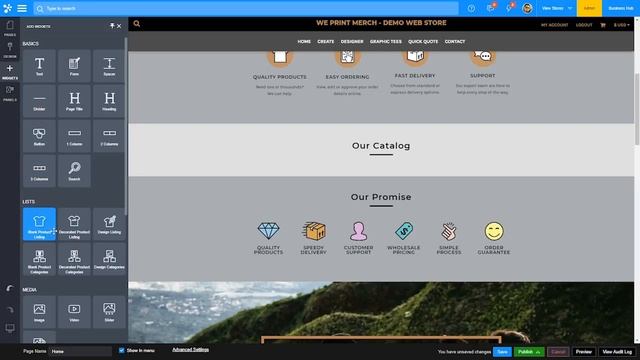Image resolution: width=640 pixels, height=360 pixels.
Task: Select the Blank Product Categories widget
Action: click(x=39, y=259)
